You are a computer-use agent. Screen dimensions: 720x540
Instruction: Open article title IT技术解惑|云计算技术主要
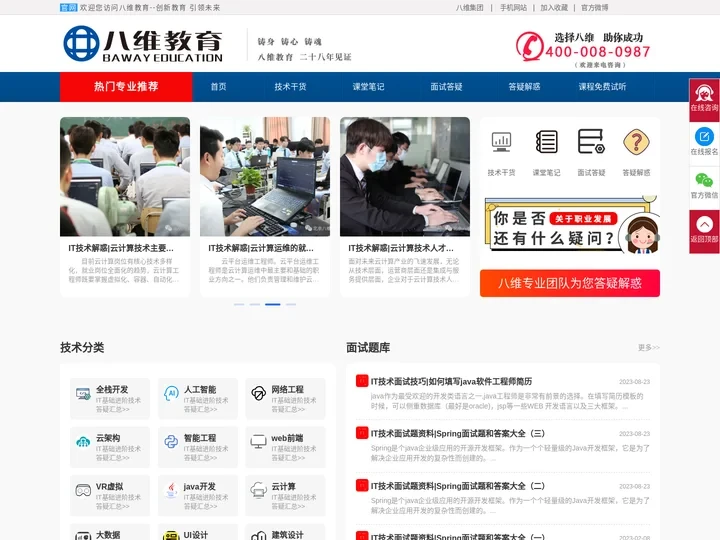point(121,248)
